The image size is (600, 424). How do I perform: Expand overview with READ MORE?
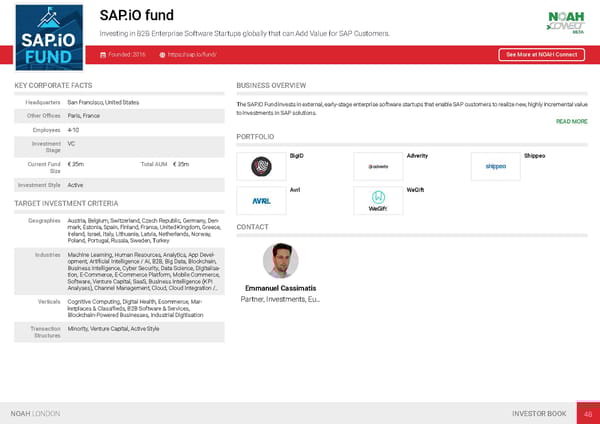point(570,121)
